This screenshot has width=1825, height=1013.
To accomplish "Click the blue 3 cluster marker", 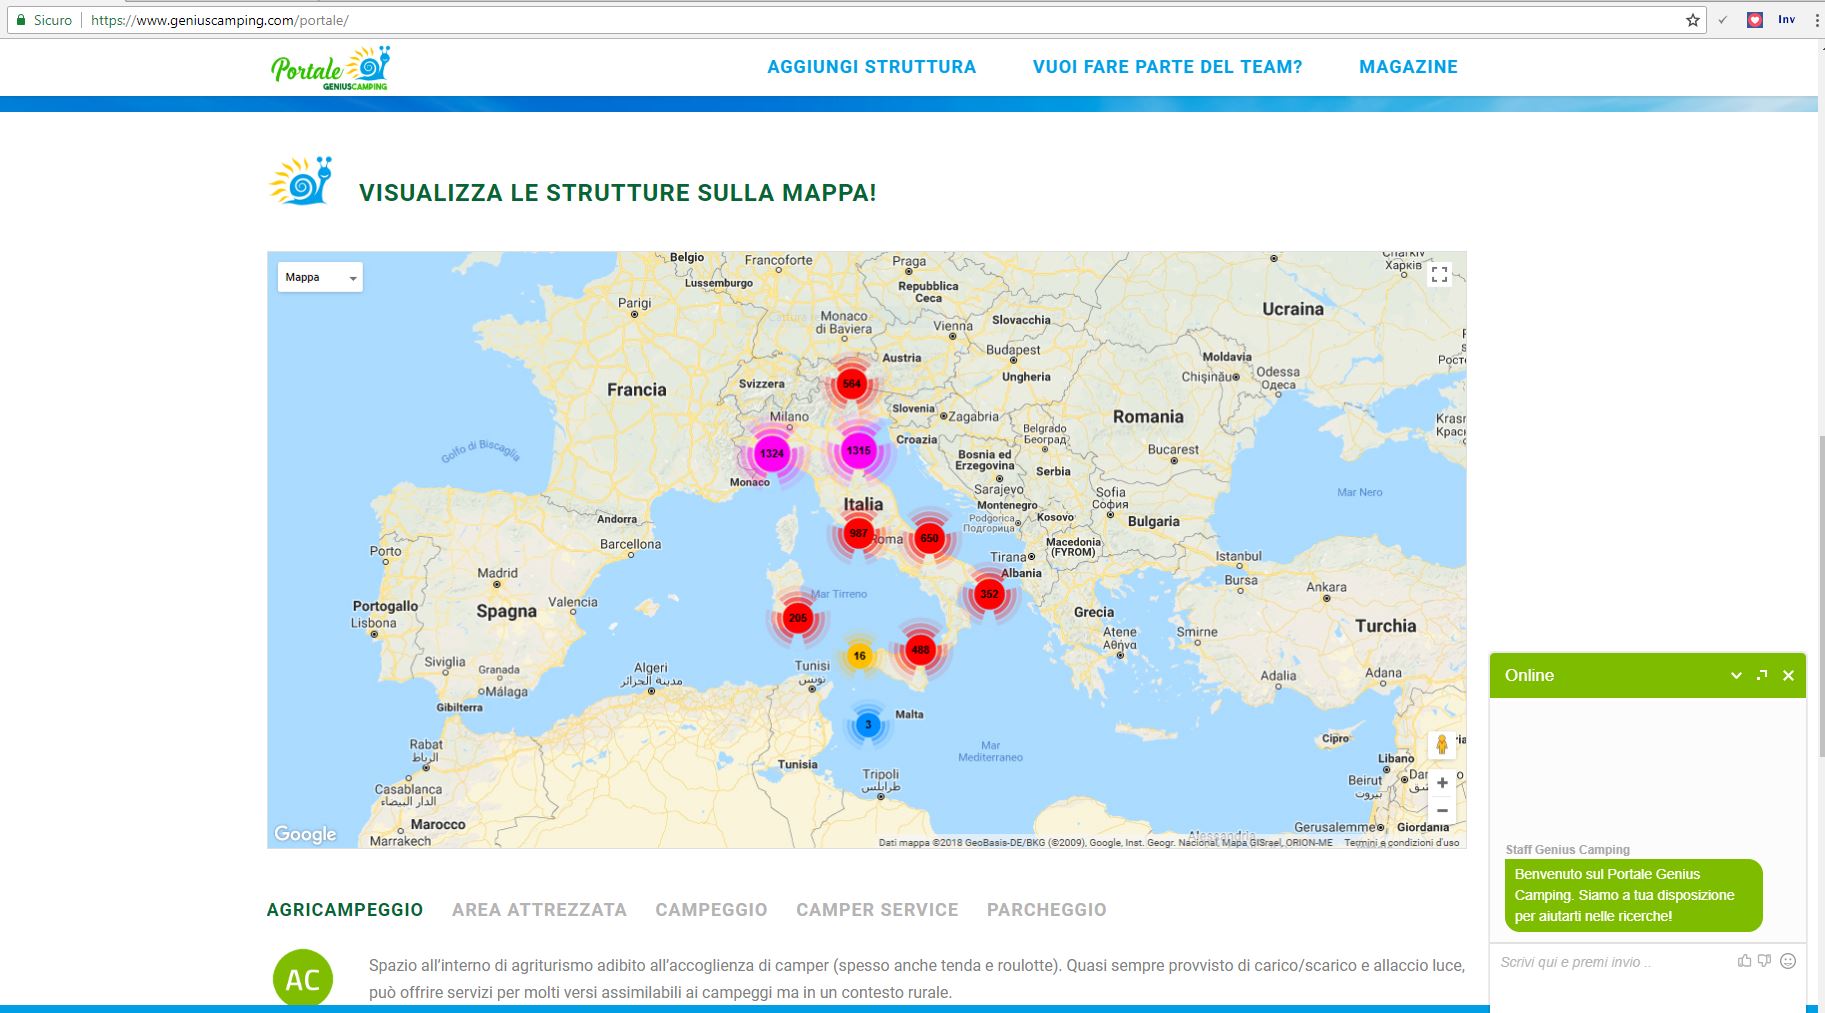I will pos(867,725).
